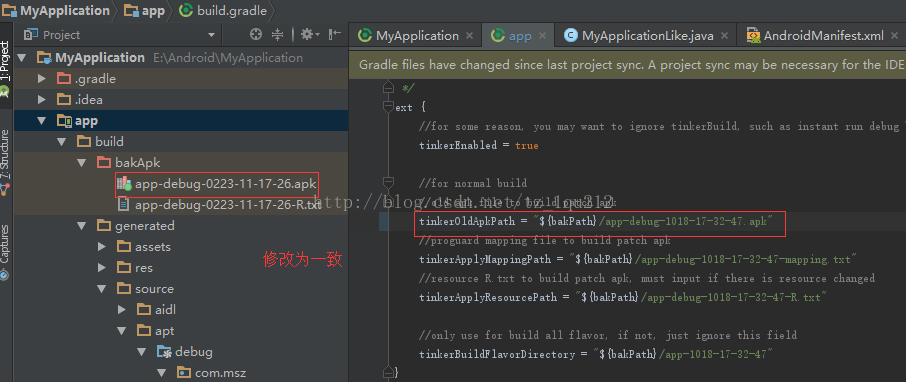
Task: Fold the ext block in editor
Action: pyautogui.click(x=388, y=107)
